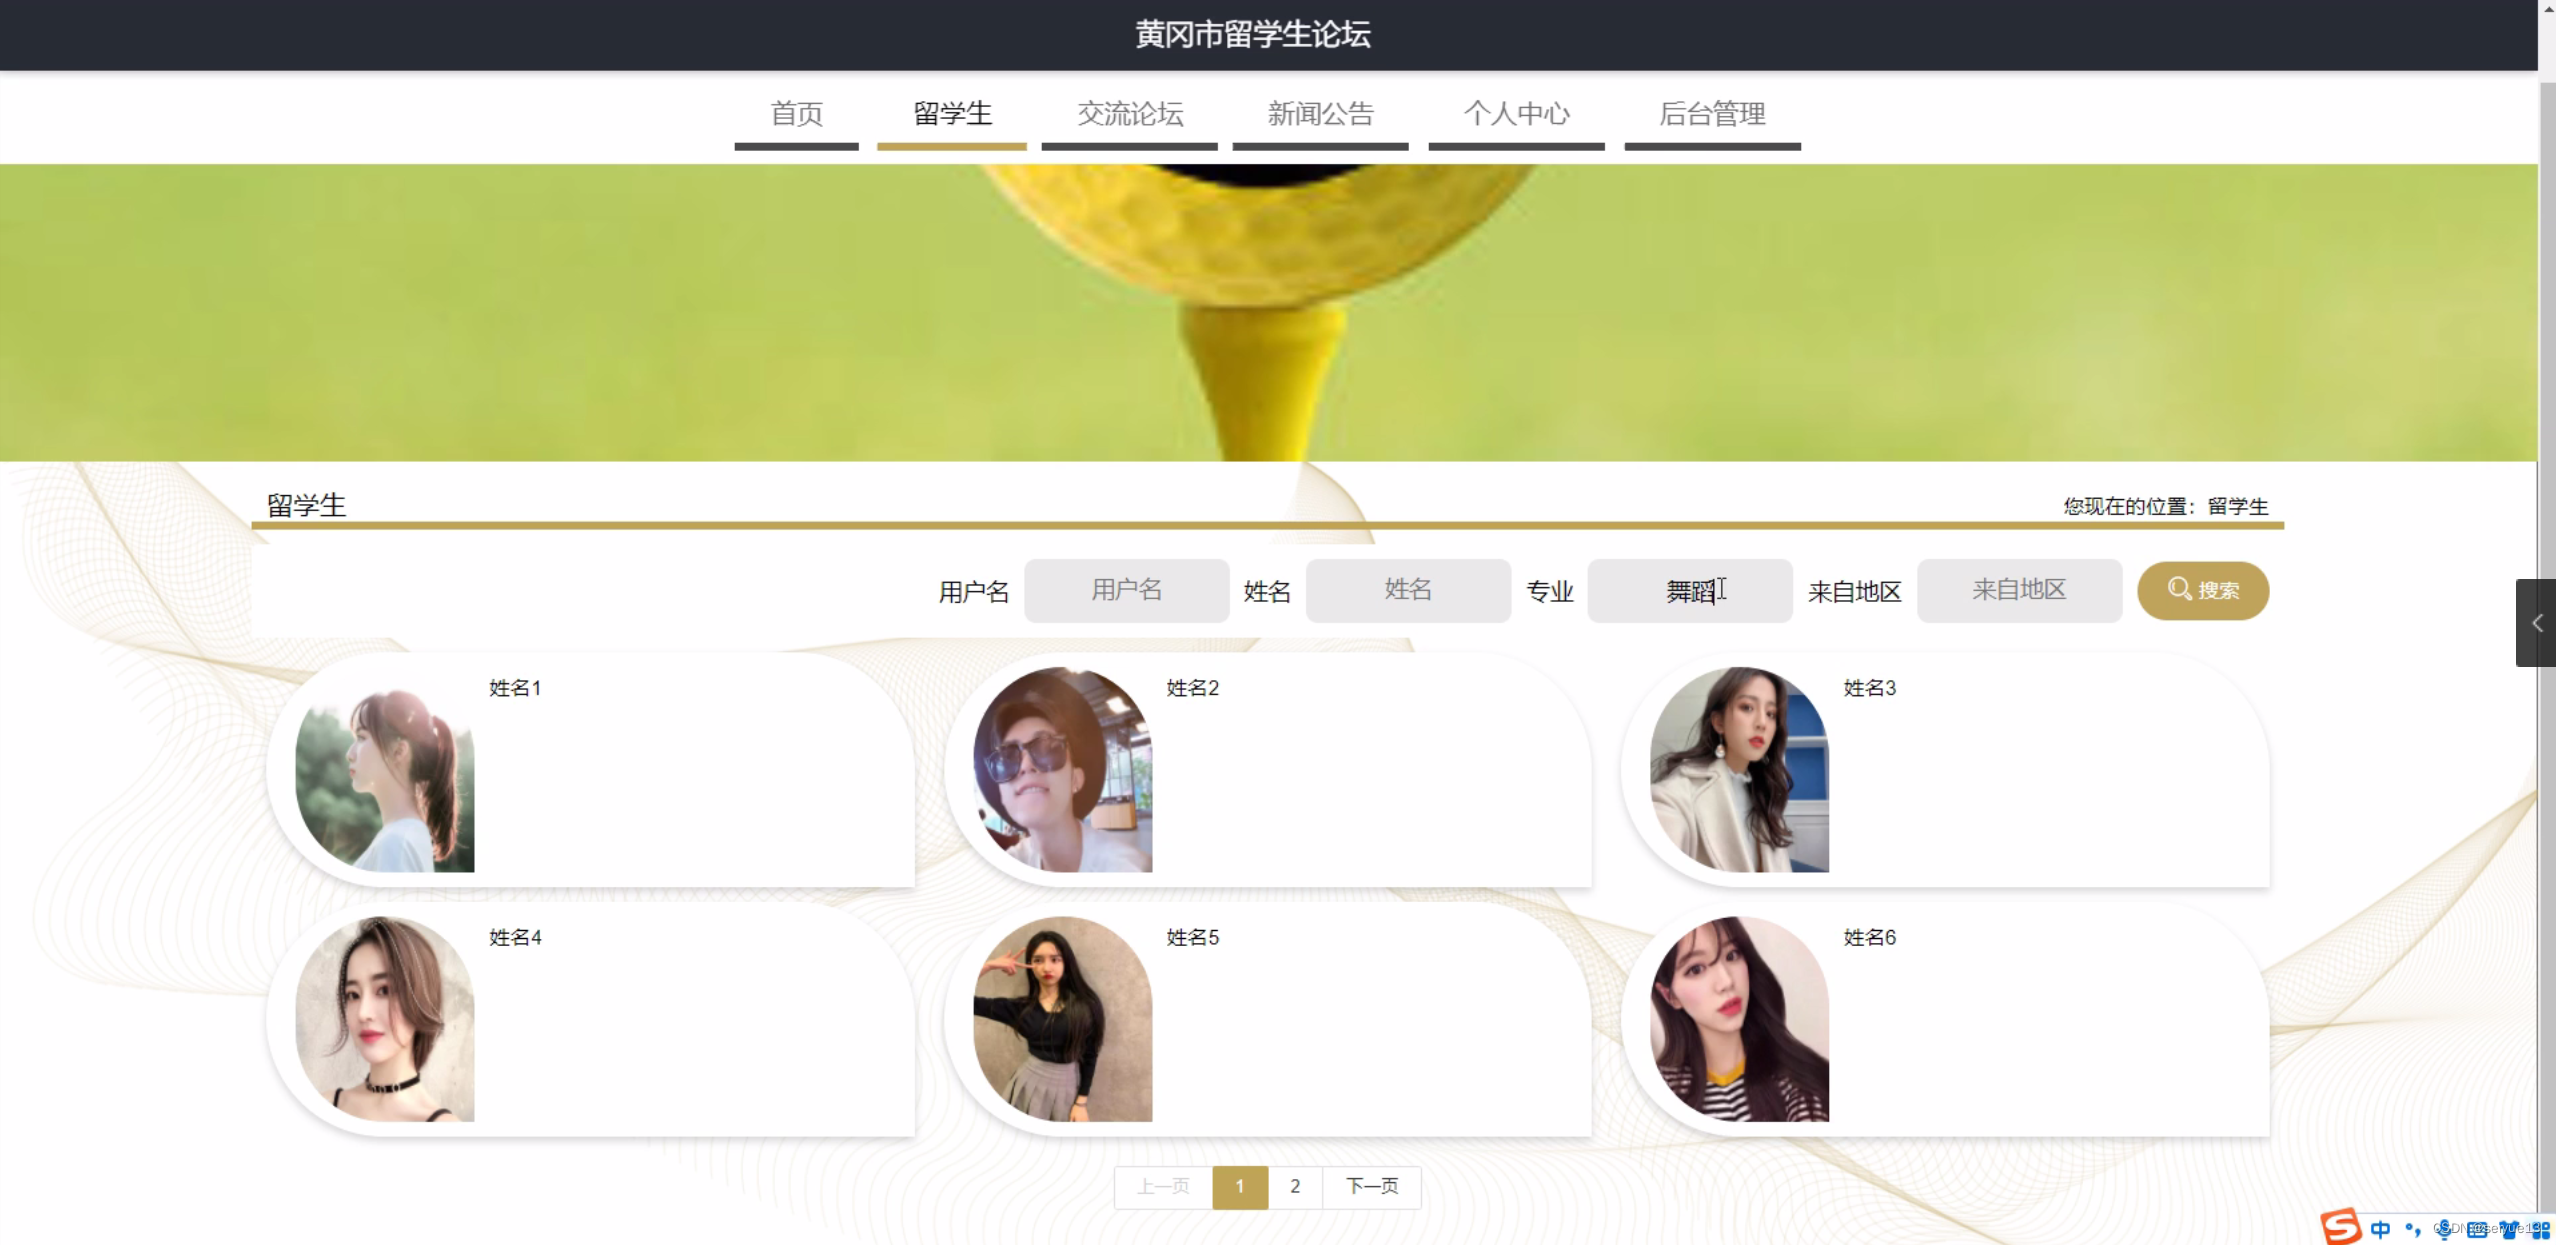Open 个人中心 from the navigation

tap(1516, 114)
